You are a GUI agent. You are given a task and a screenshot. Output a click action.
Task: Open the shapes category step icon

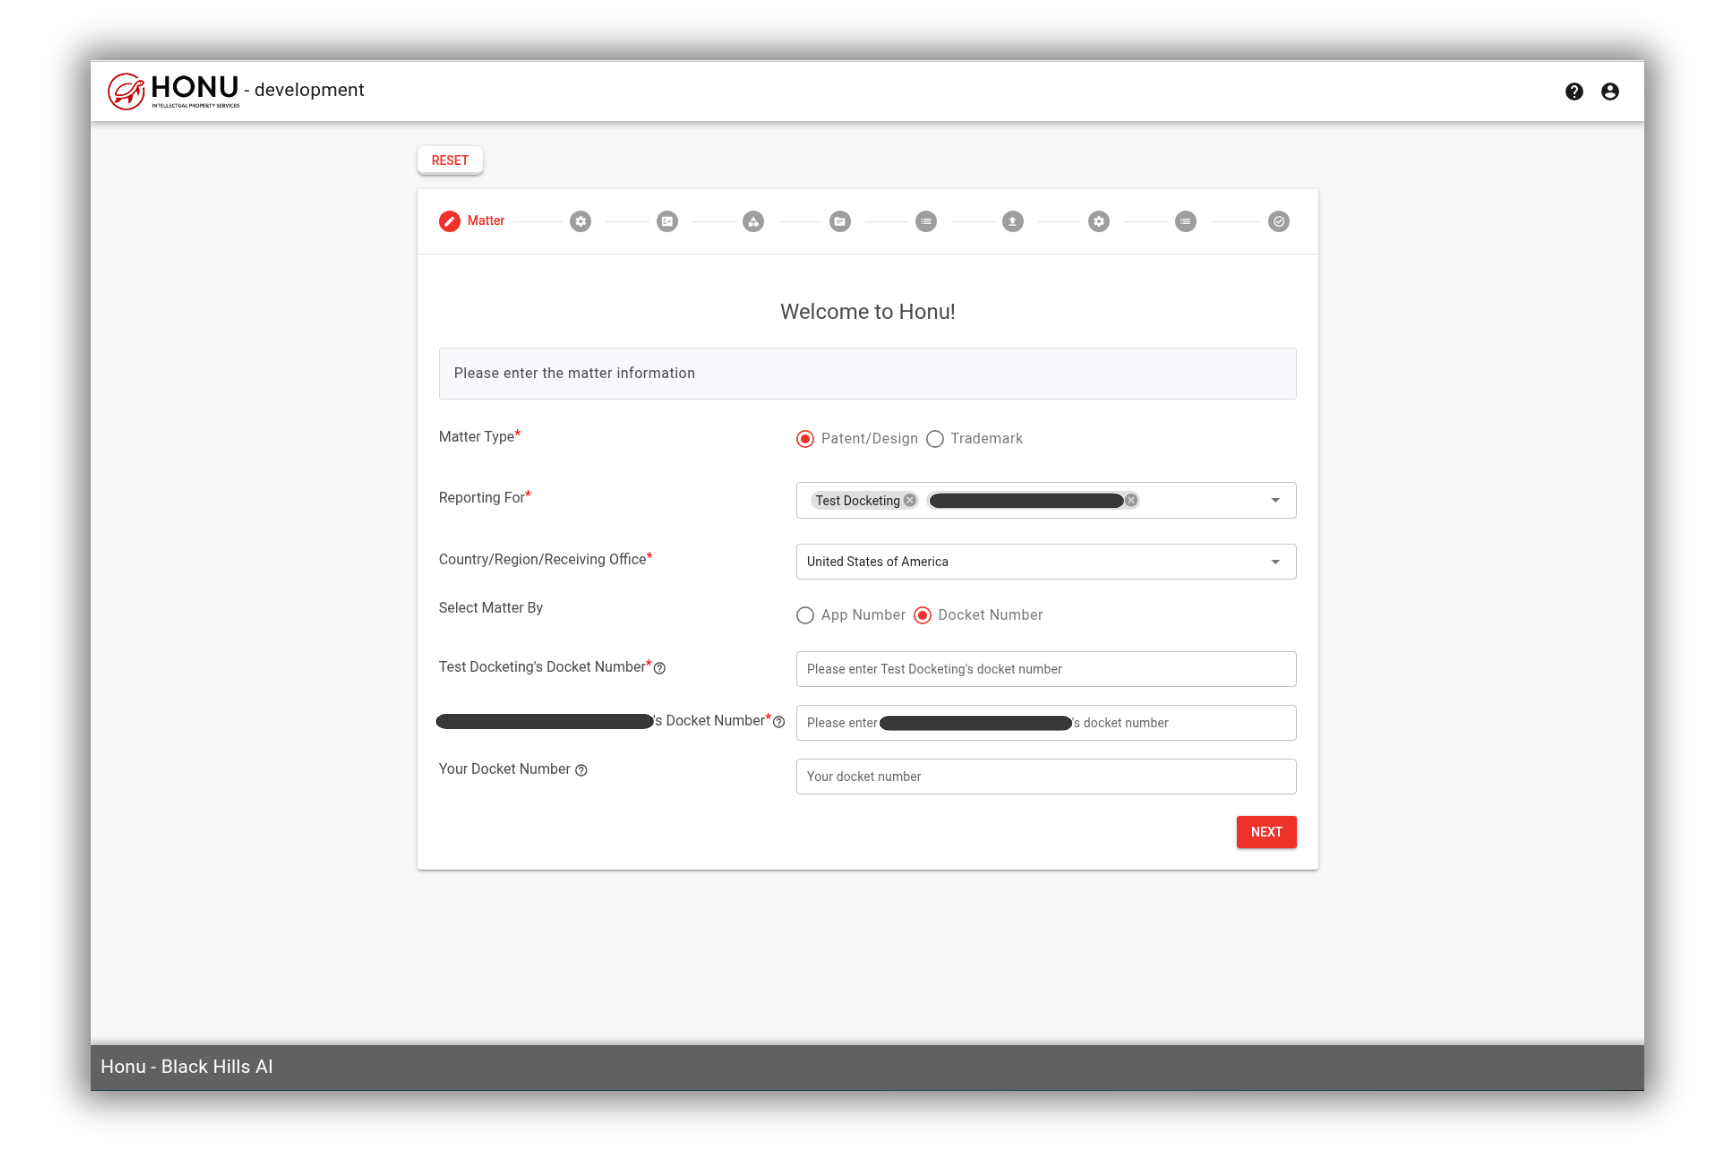[753, 221]
